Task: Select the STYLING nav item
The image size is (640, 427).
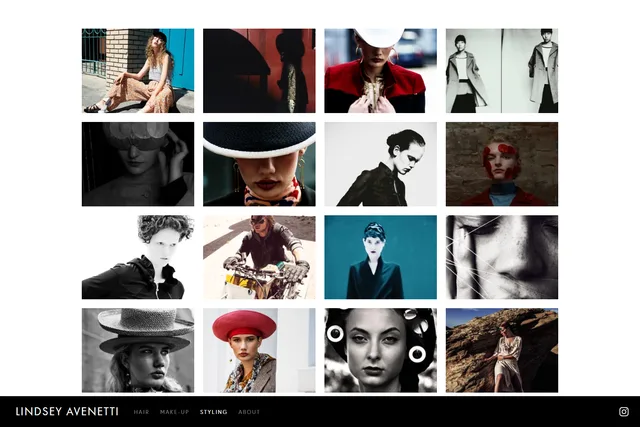Action: (213, 412)
